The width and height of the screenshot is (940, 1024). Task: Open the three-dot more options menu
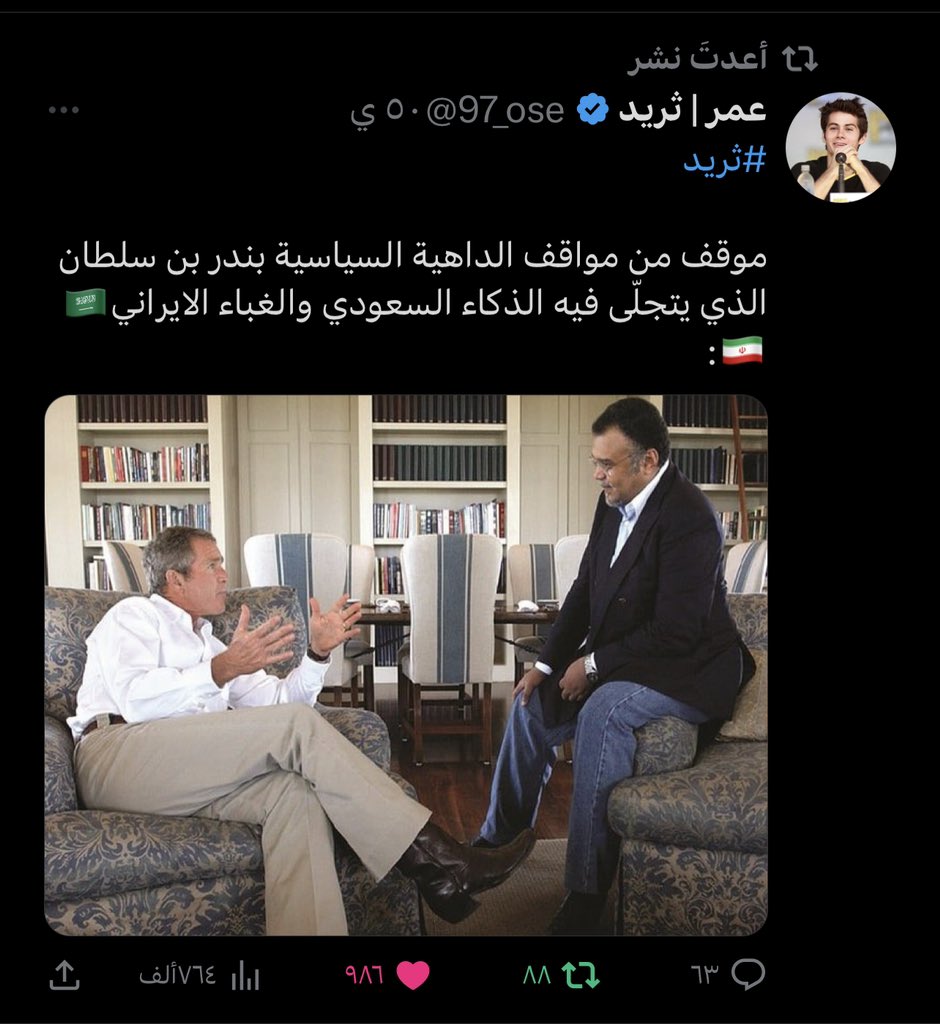tap(64, 110)
